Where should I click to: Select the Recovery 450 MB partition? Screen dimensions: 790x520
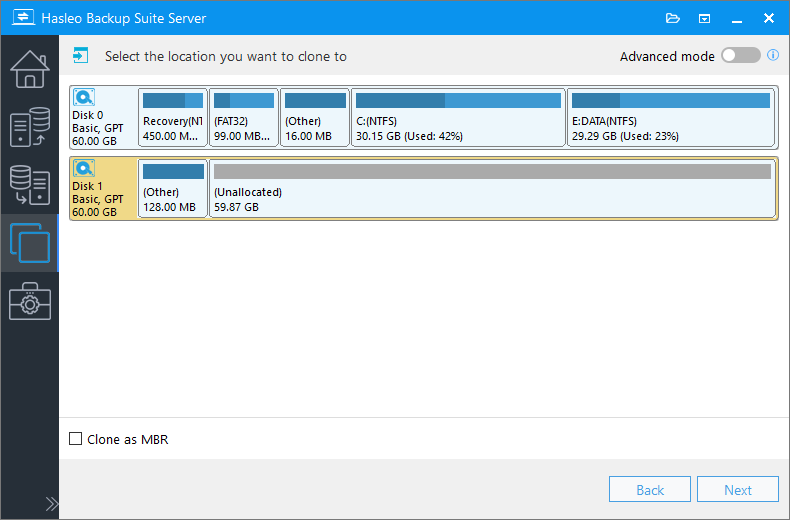click(x=173, y=117)
